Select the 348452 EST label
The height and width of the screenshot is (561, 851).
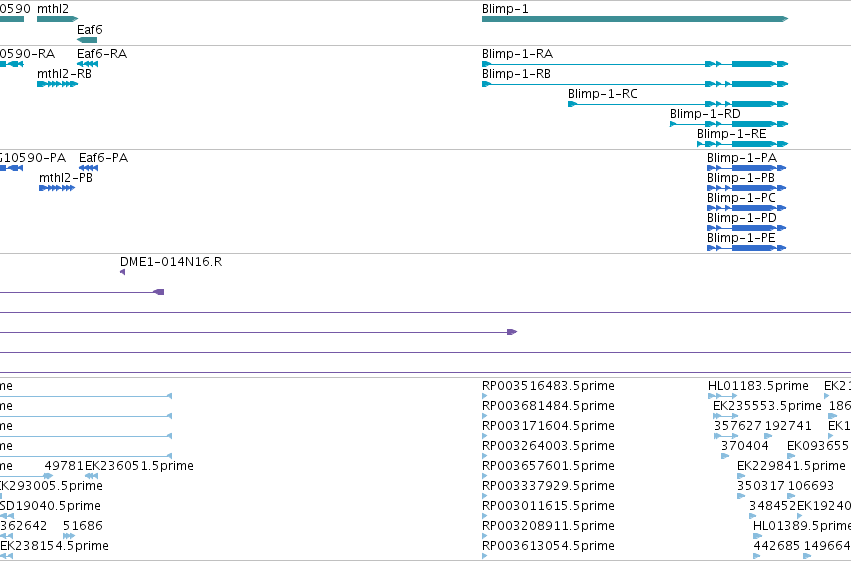[x=773, y=506]
